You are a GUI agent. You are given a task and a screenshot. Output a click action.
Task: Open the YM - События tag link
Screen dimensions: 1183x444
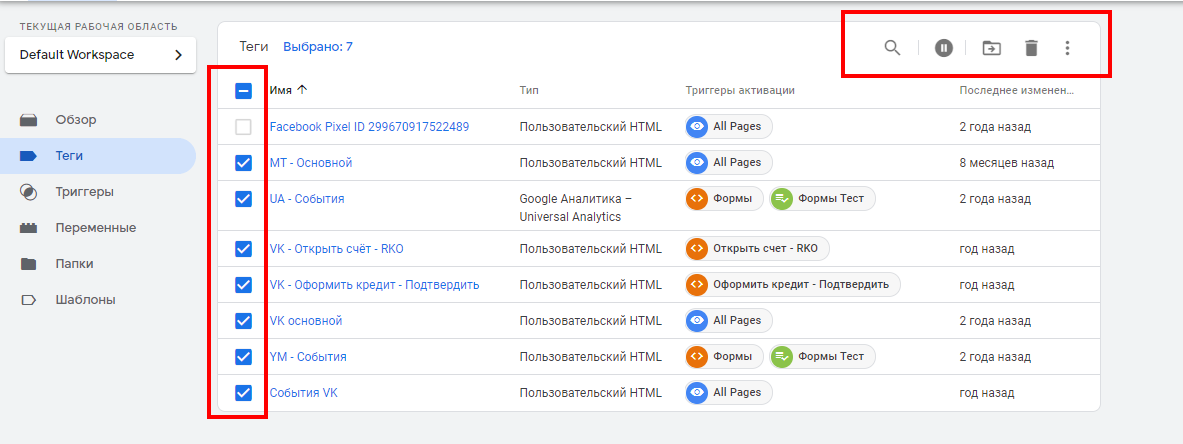point(308,357)
